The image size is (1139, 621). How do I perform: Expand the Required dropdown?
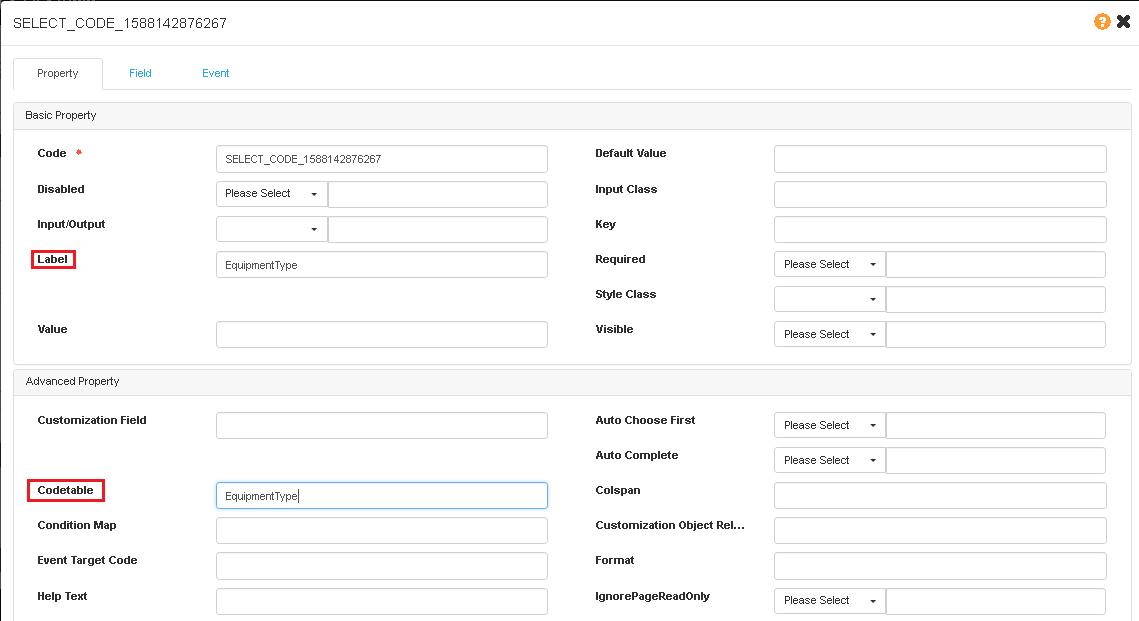click(829, 265)
